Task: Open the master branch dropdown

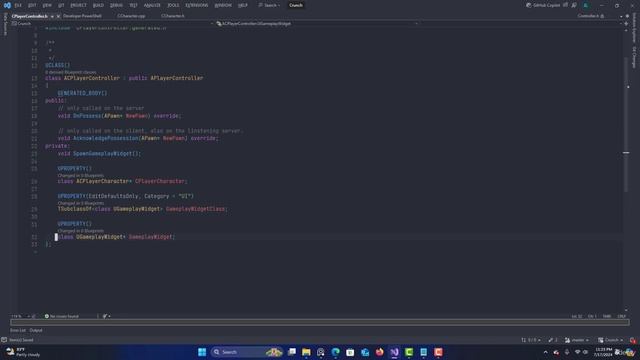Action: point(577,340)
